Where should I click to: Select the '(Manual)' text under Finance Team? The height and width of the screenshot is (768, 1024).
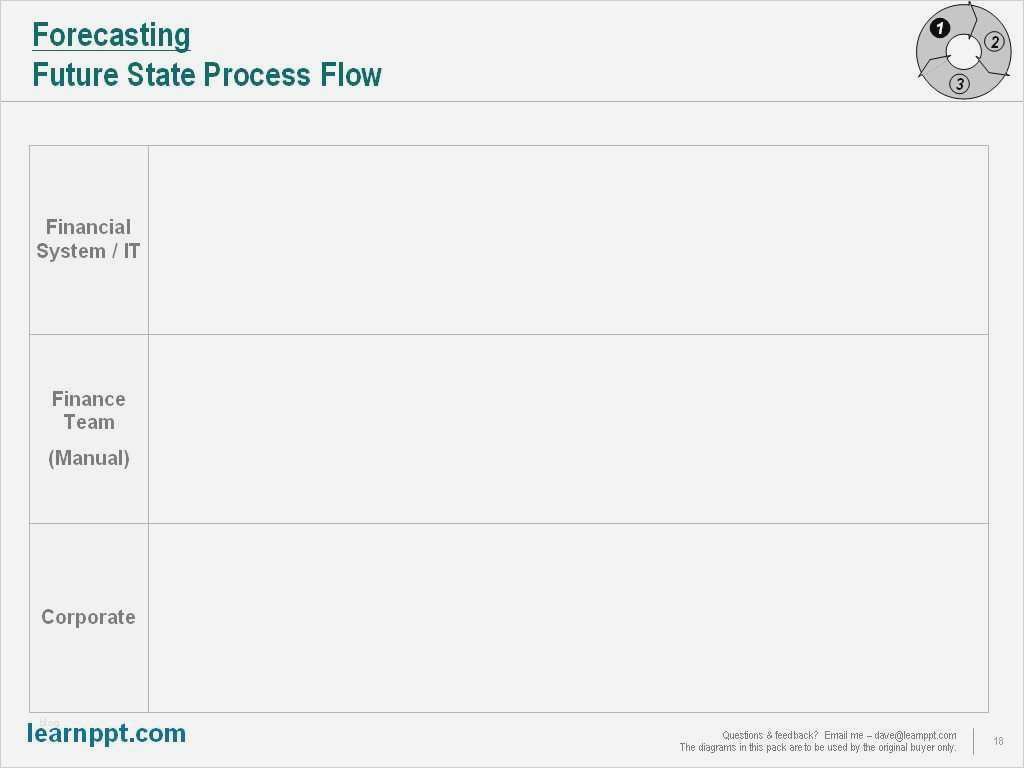tap(88, 458)
